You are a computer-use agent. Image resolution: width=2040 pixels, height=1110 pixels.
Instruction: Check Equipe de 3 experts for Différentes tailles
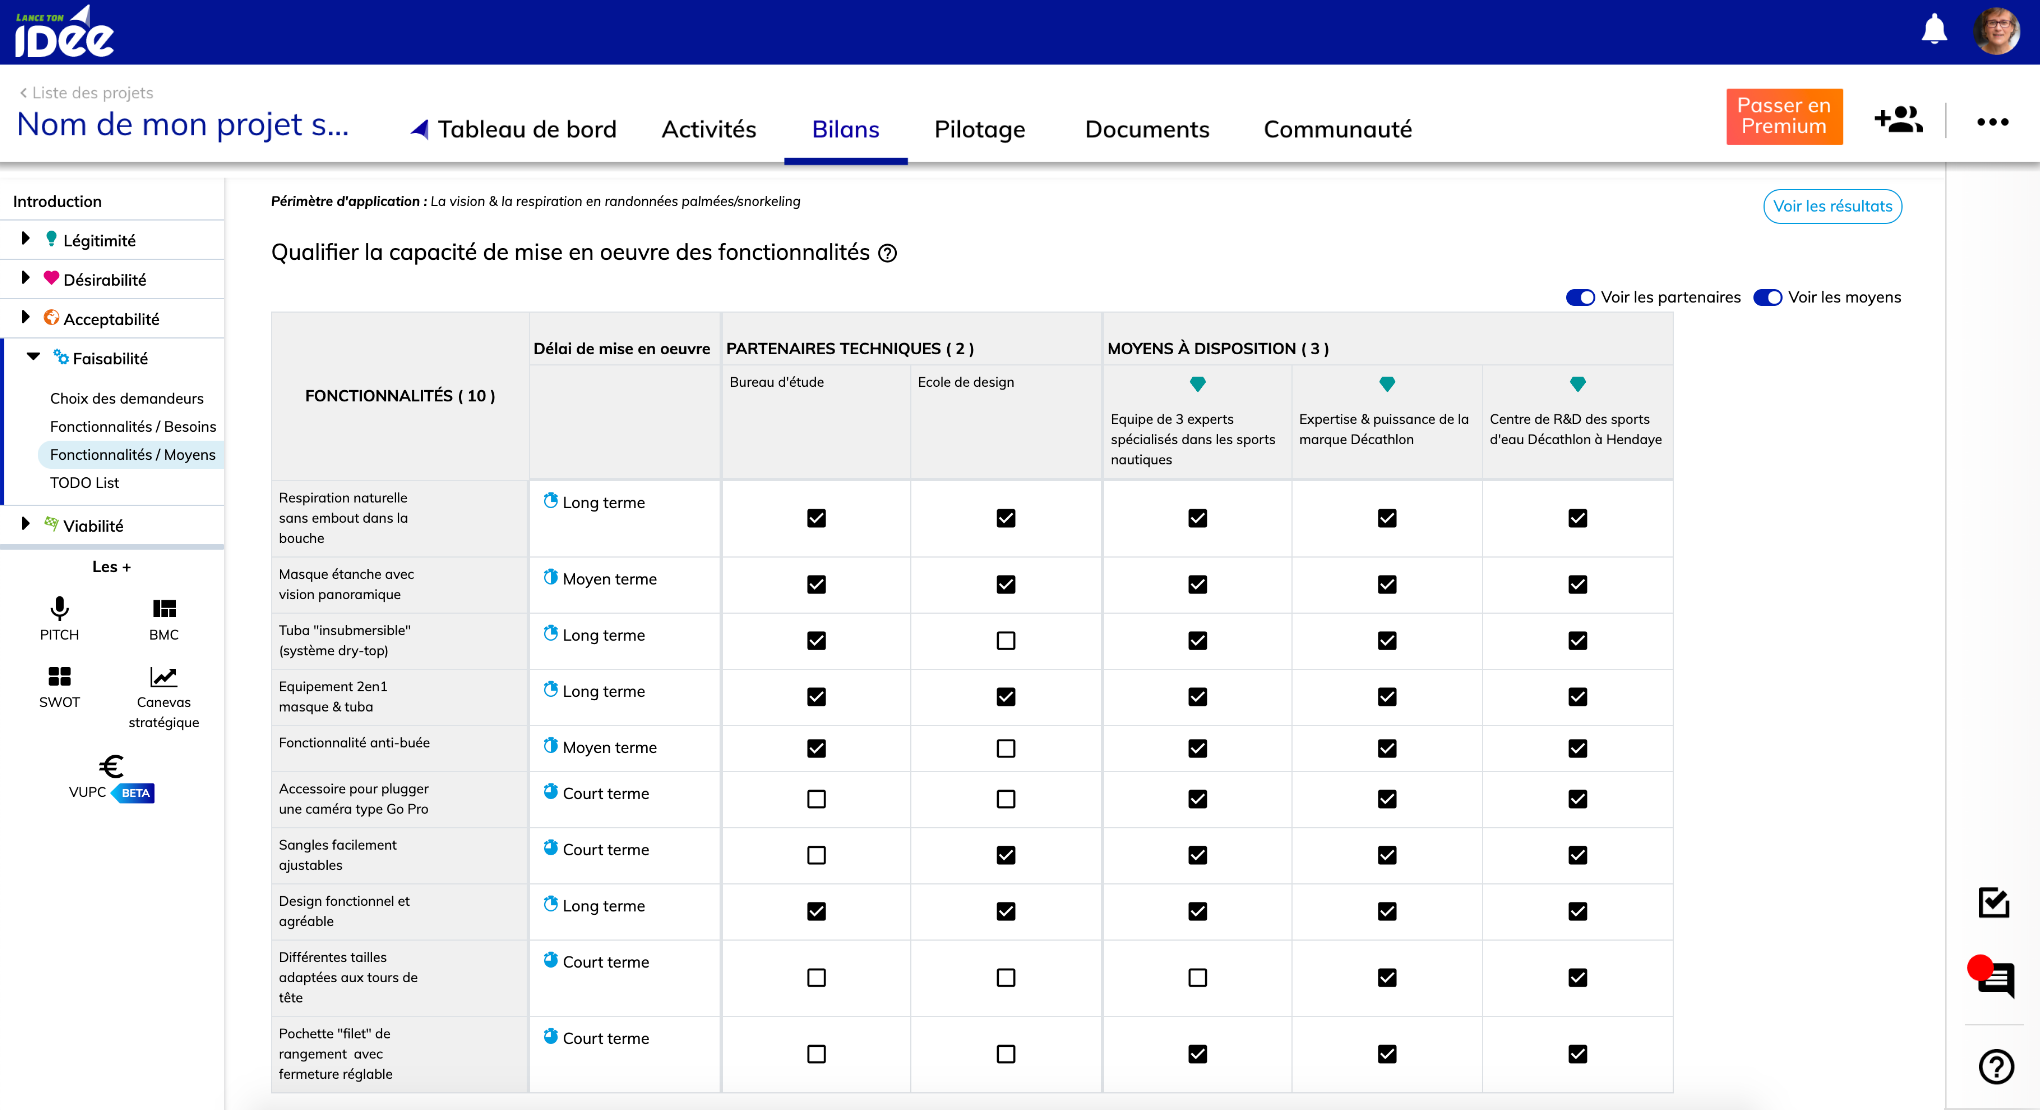1197,978
